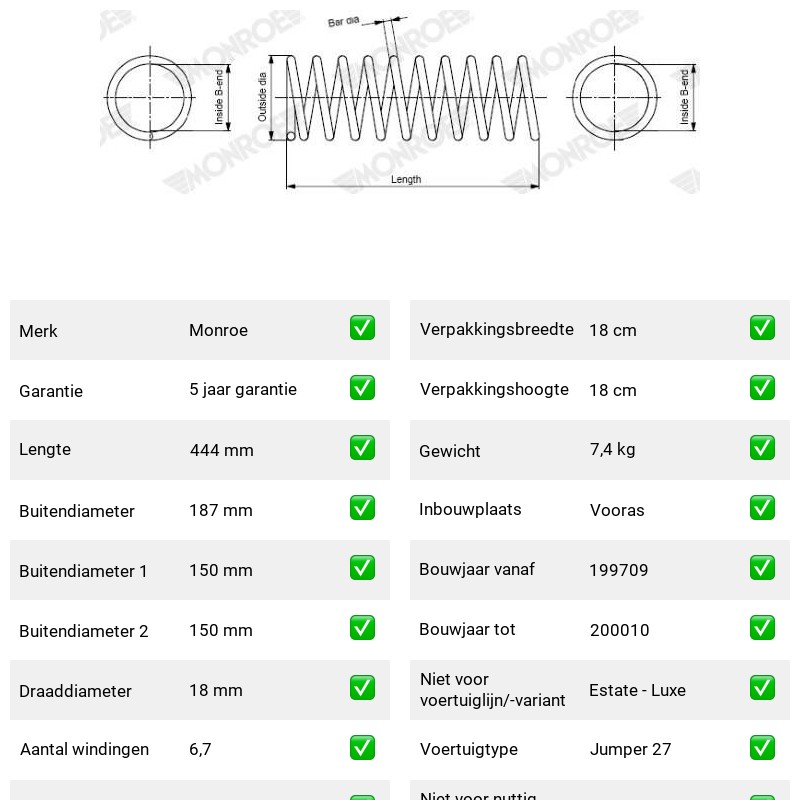Click checkmark icon in Gewicht 7,4 kg row

pos(762,447)
